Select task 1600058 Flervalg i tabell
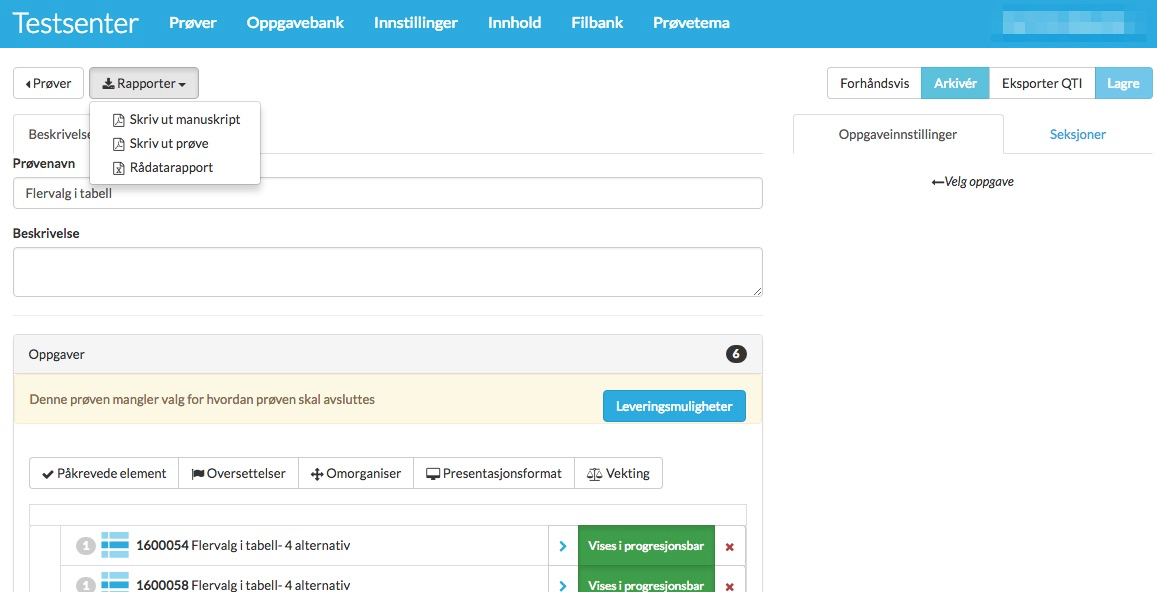Screen dimensions: 1157x592 click(x=244, y=585)
